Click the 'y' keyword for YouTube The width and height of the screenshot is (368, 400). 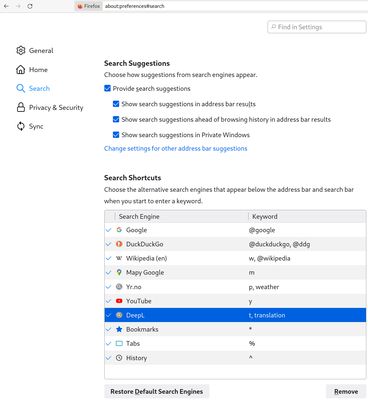pyautogui.click(x=250, y=301)
